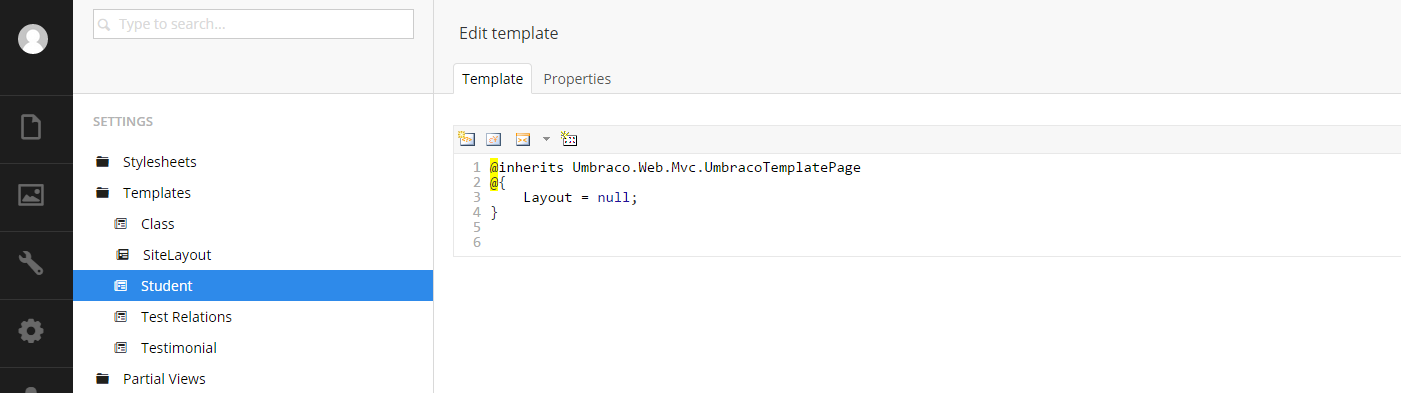This screenshot has width=1401, height=393.
Task: Open the Test Relations template
Action: pyautogui.click(x=186, y=317)
